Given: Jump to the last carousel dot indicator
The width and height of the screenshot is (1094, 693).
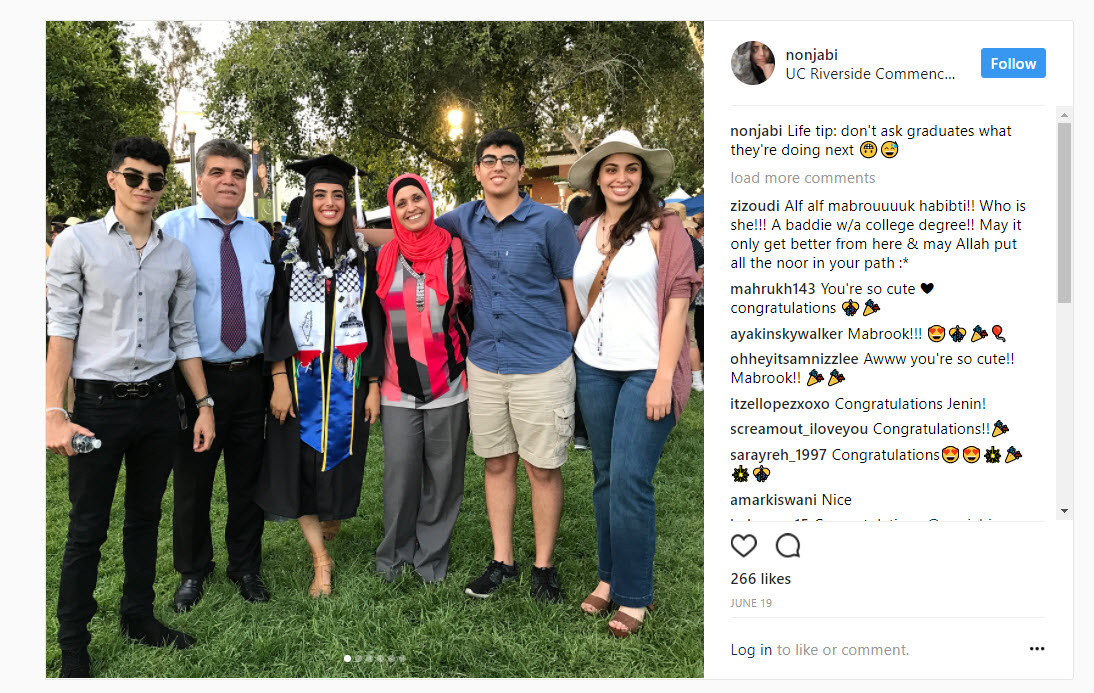Looking at the screenshot, I should 402,659.
